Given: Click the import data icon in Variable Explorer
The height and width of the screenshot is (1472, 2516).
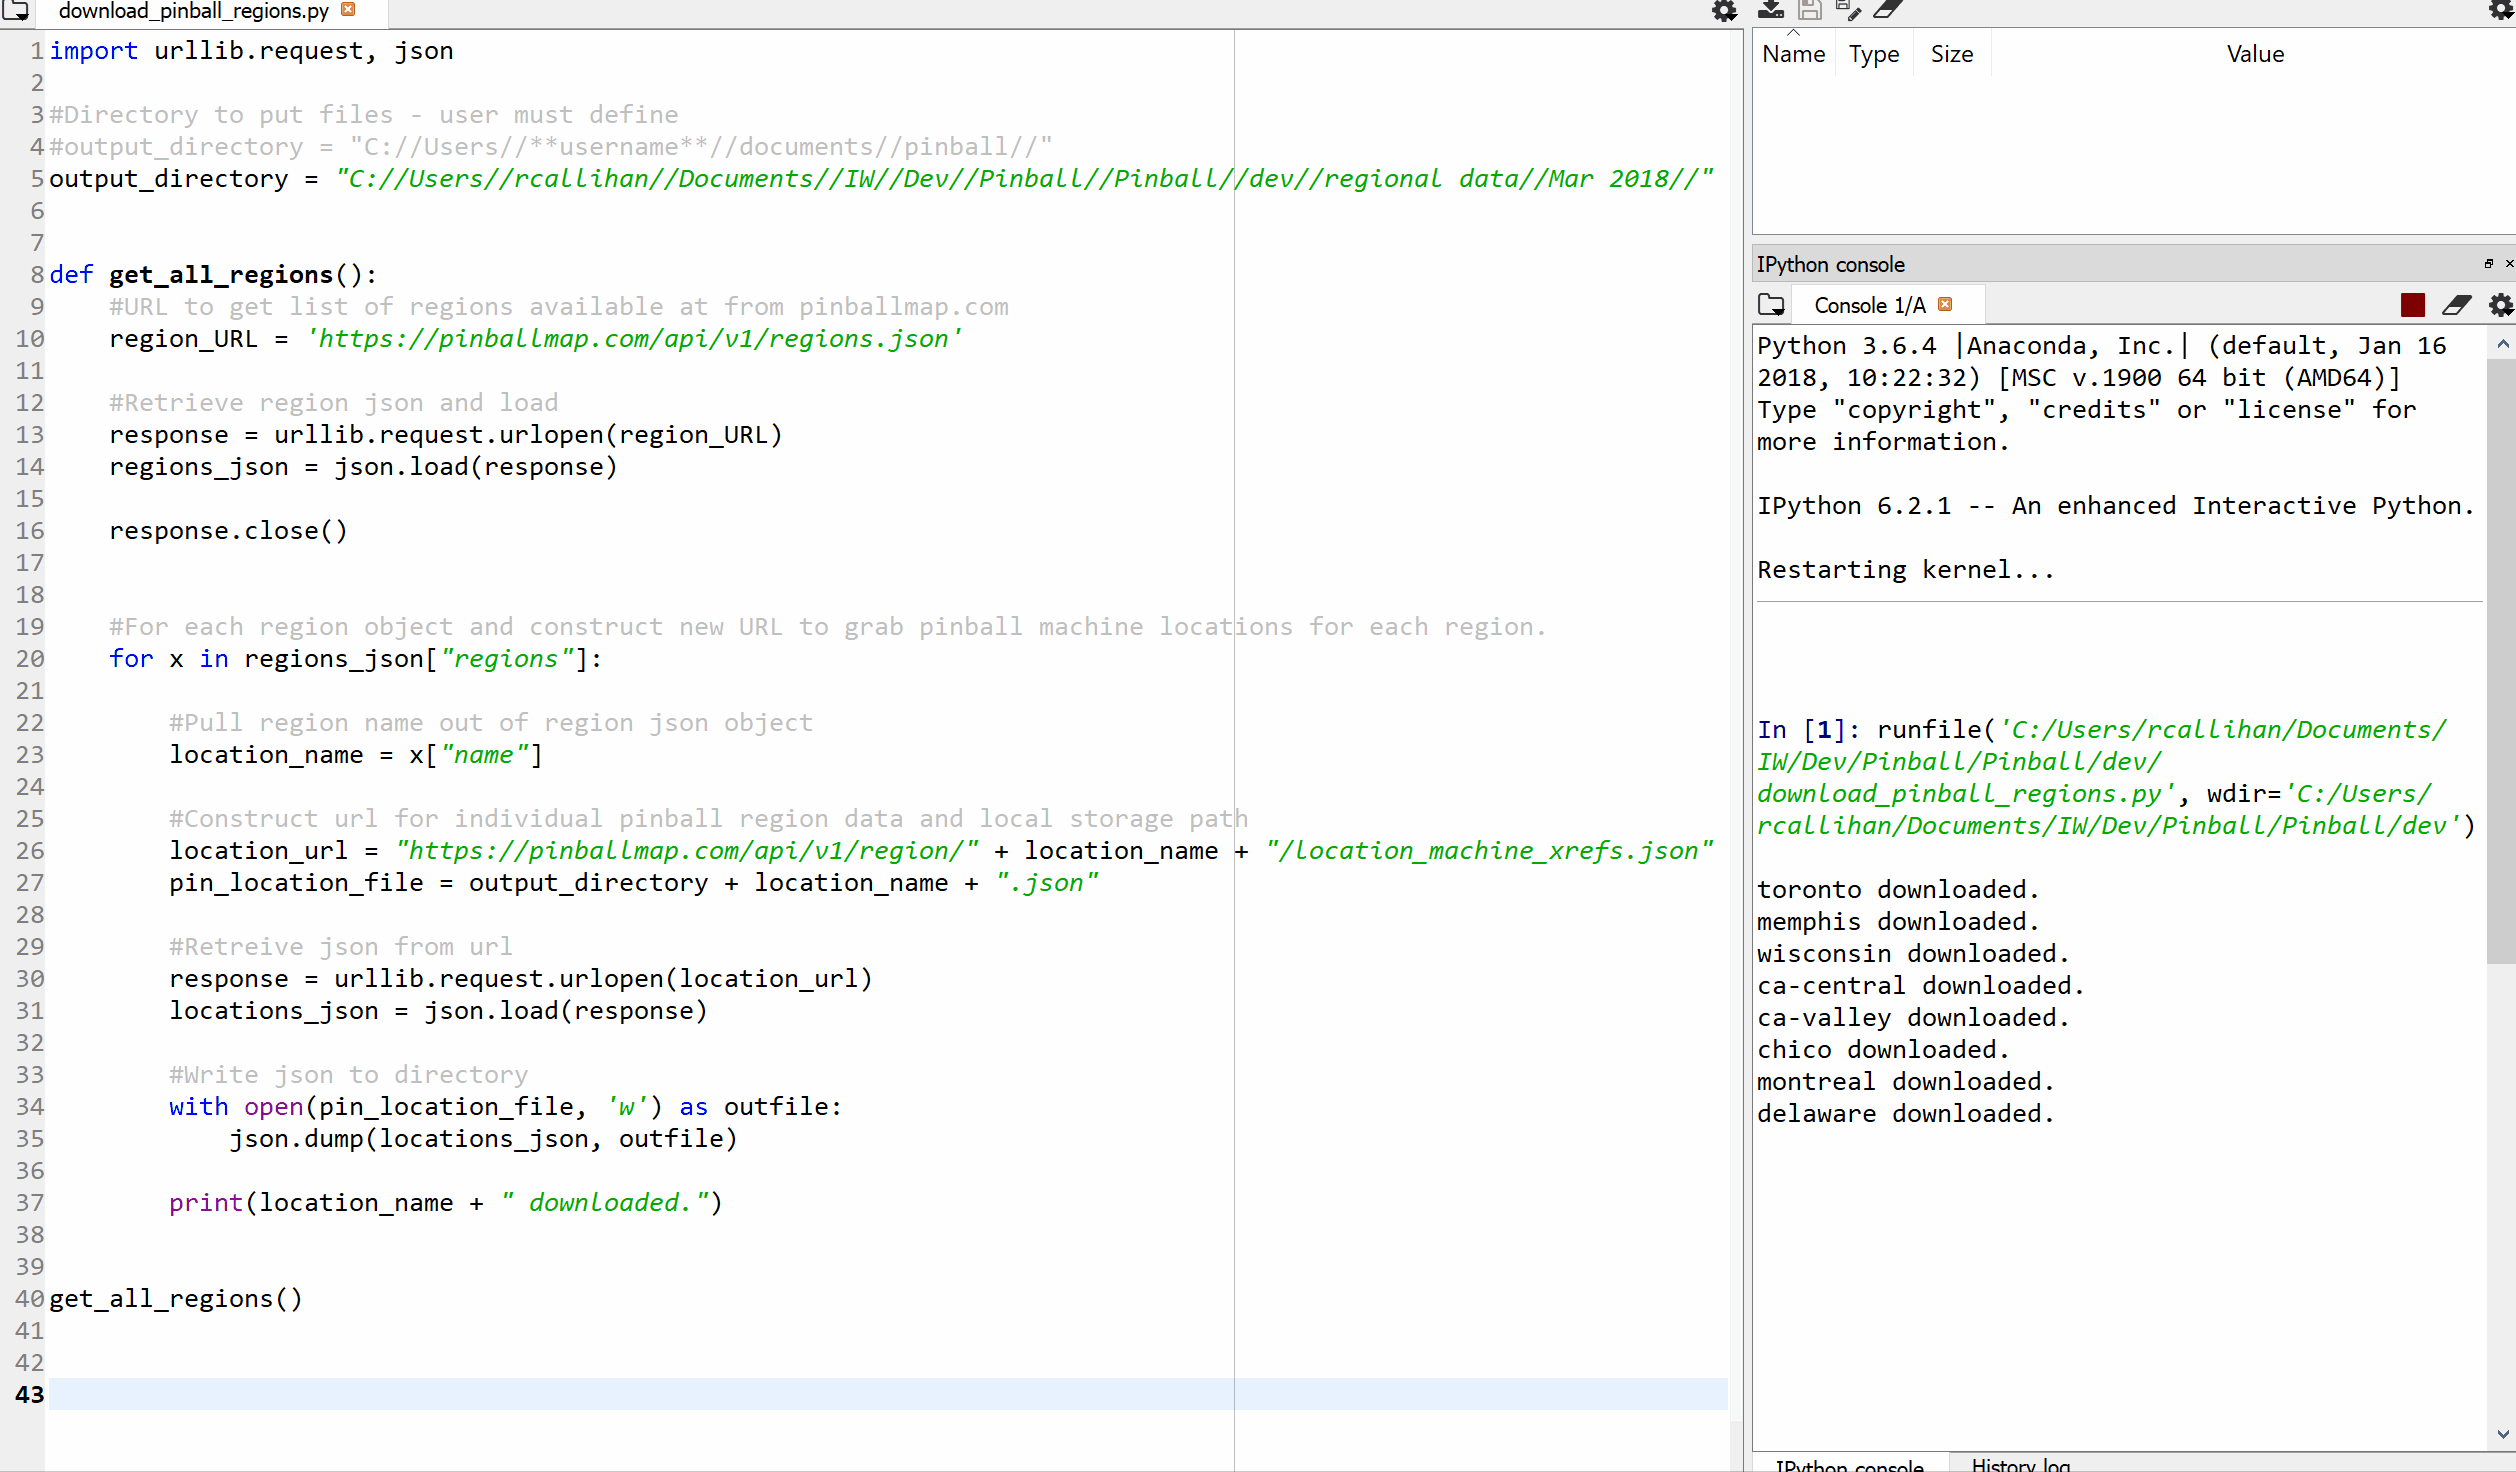Looking at the screenshot, I should click(1770, 11).
